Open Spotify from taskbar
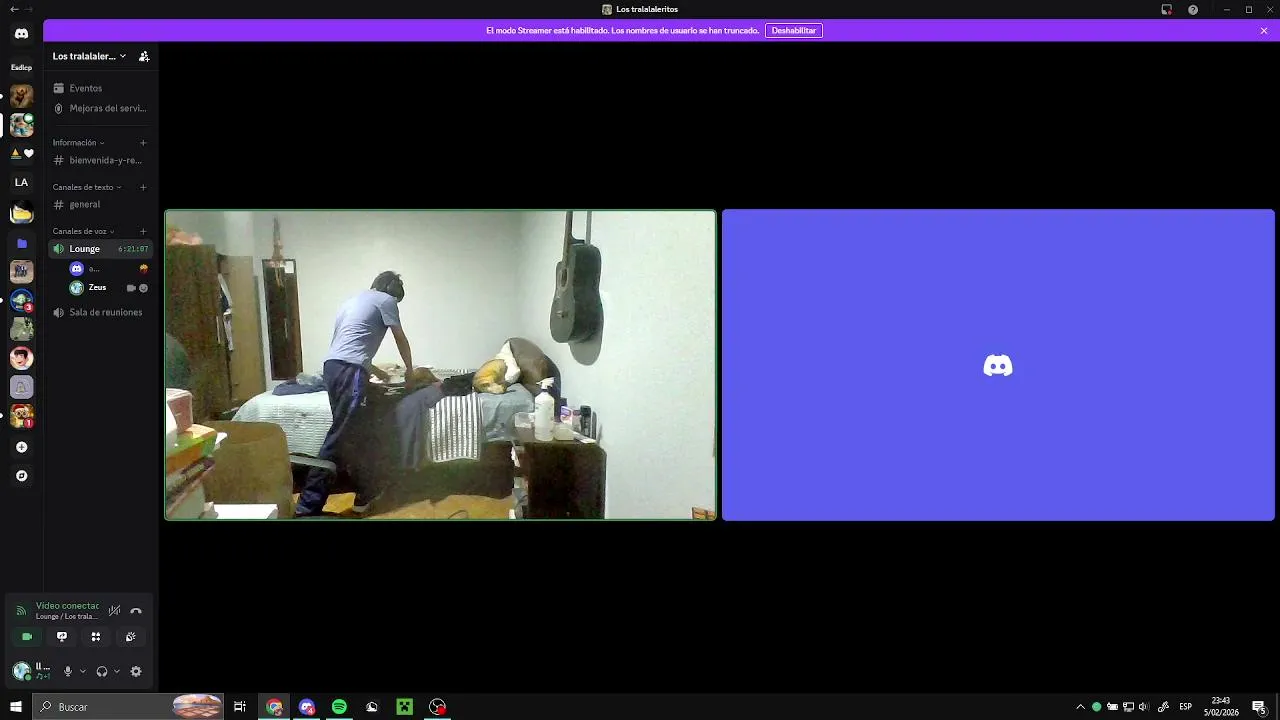 339,707
